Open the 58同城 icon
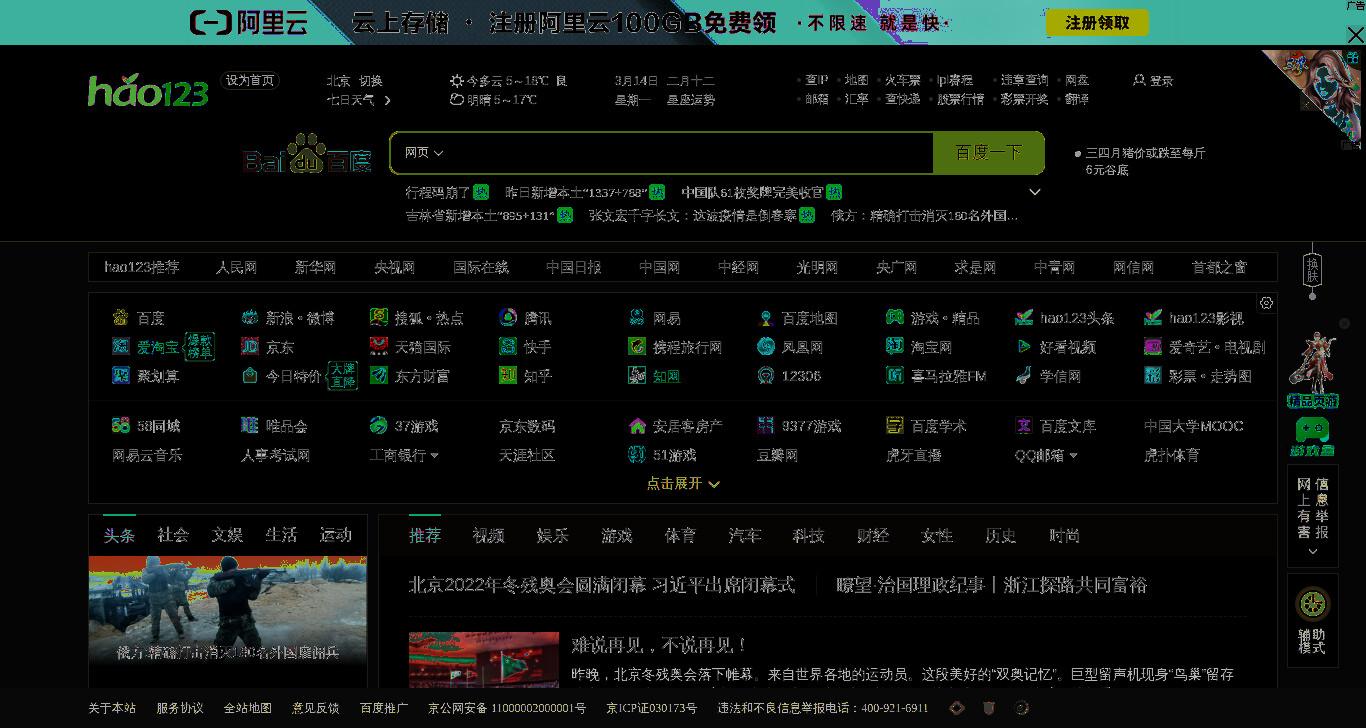The image size is (1366, 728). 121,426
